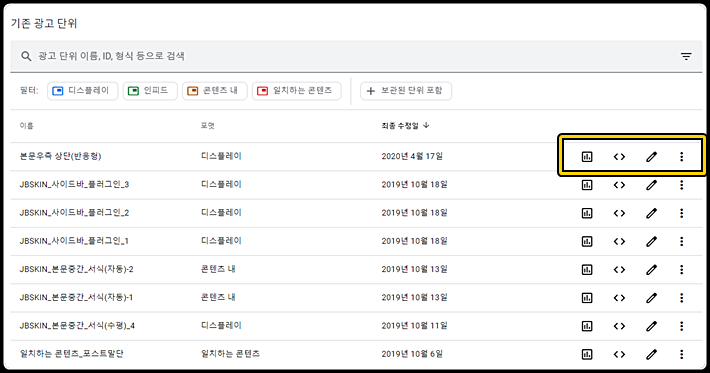Open more menu for JBSKIN_사이드바_플러그인_1
Viewport: 710px width, 373px height.
(x=681, y=241)
